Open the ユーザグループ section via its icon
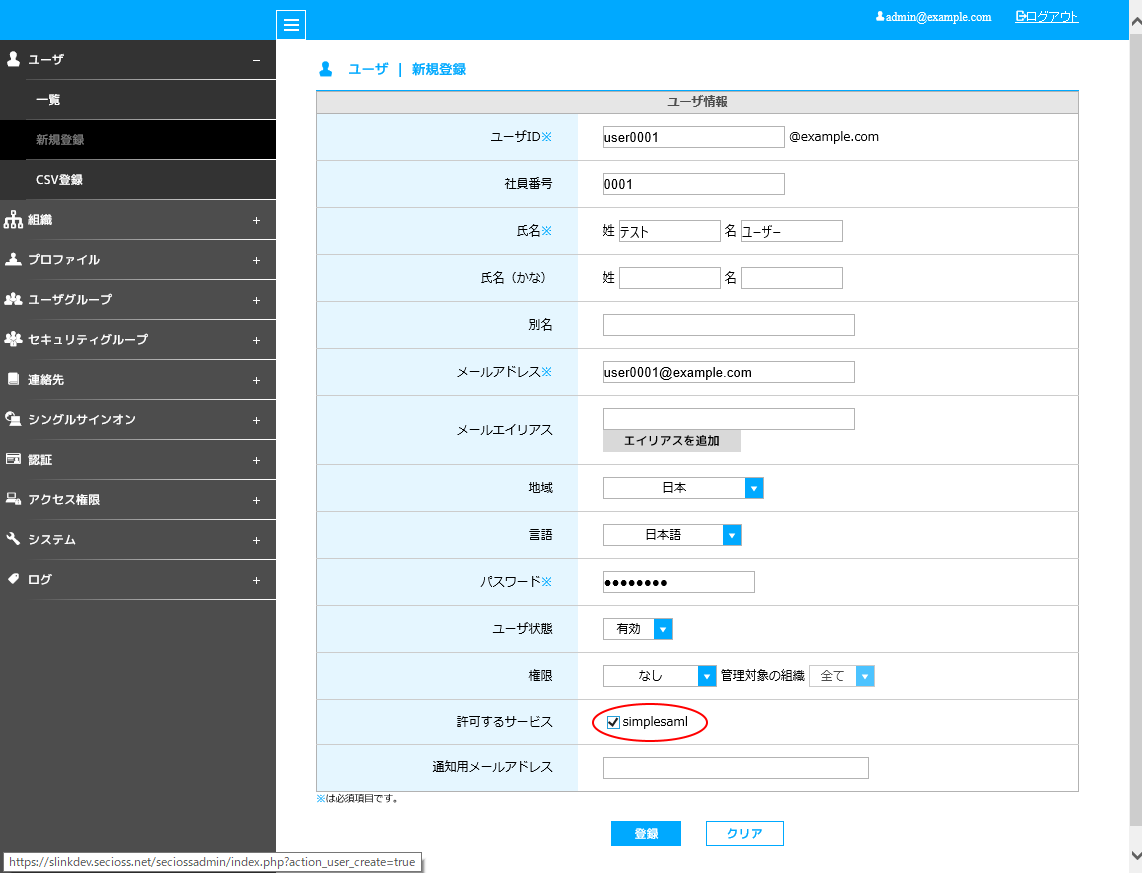Viewport: 1142px width, 873px height. point(13,299)
